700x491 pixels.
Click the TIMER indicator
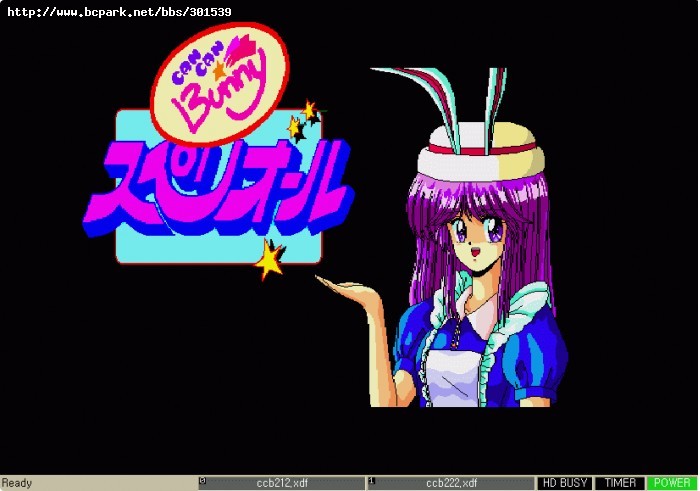point(620,483)
